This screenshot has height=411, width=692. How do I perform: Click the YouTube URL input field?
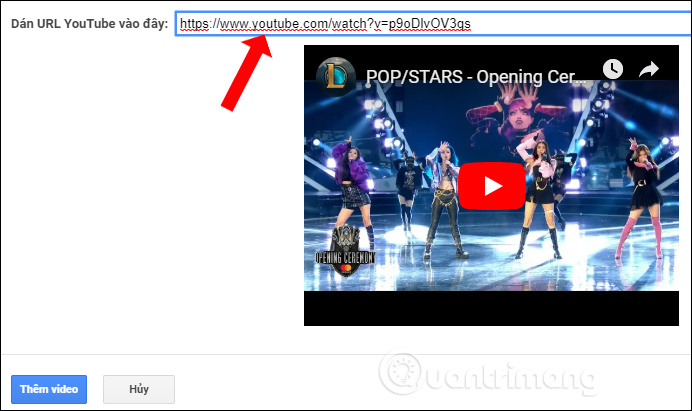coord(434,24)
